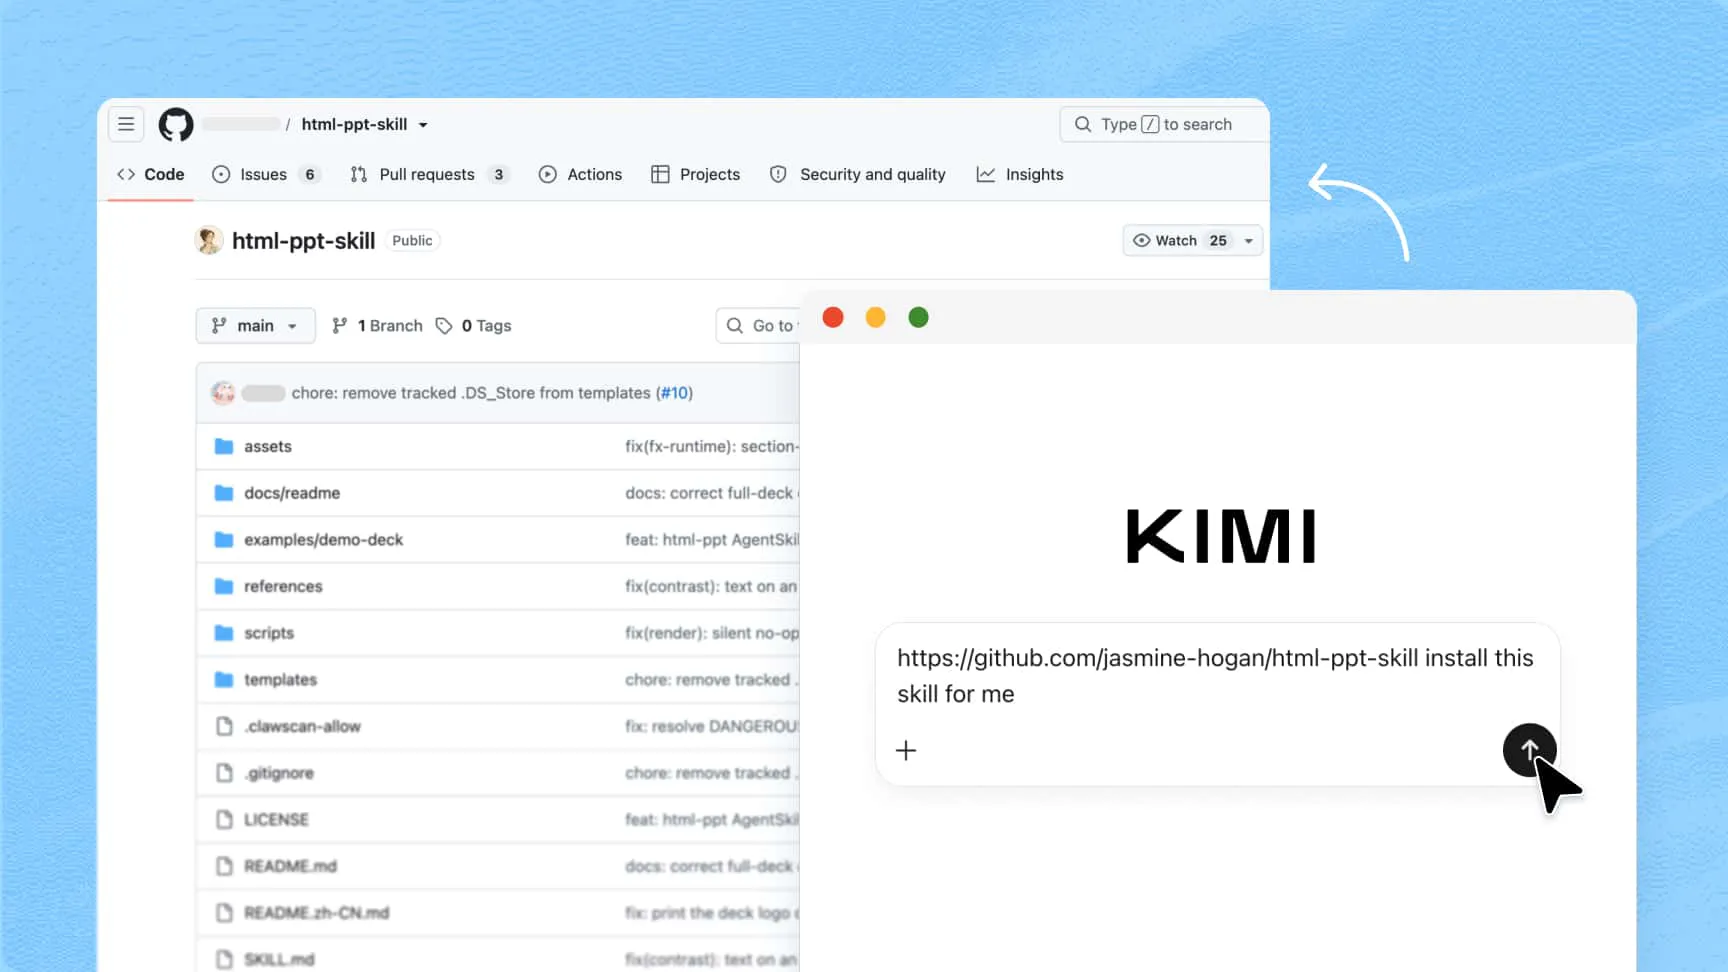Open the main branch dropdown
1728x972 pixels.
click(x=256, y=326)
